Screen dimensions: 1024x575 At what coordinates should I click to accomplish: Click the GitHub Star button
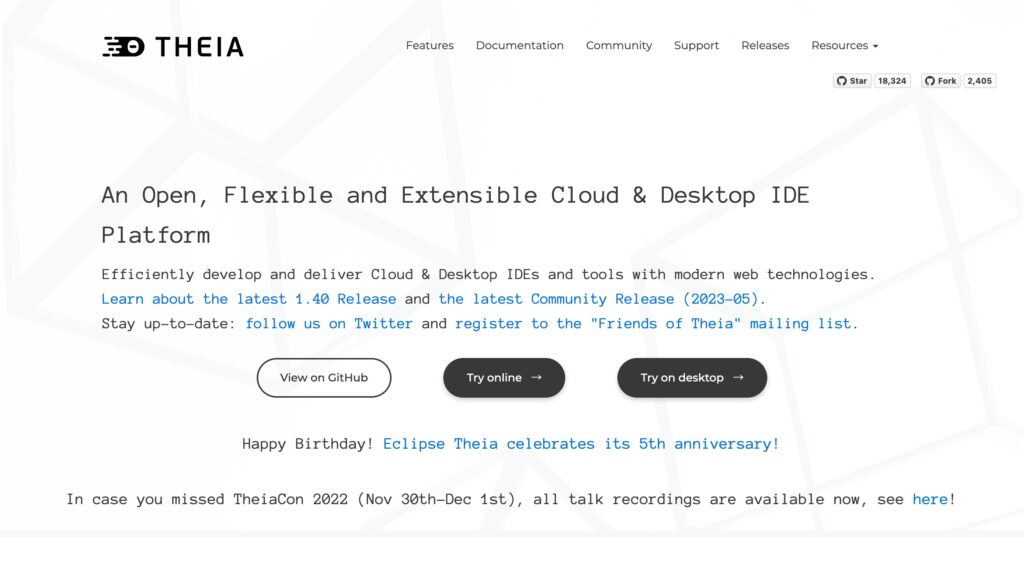coord(852,81)
